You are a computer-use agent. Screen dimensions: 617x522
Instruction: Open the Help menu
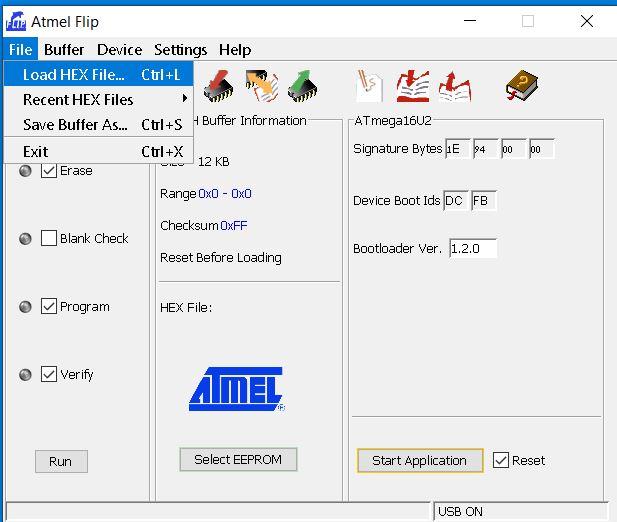click(x=235, y=50)
